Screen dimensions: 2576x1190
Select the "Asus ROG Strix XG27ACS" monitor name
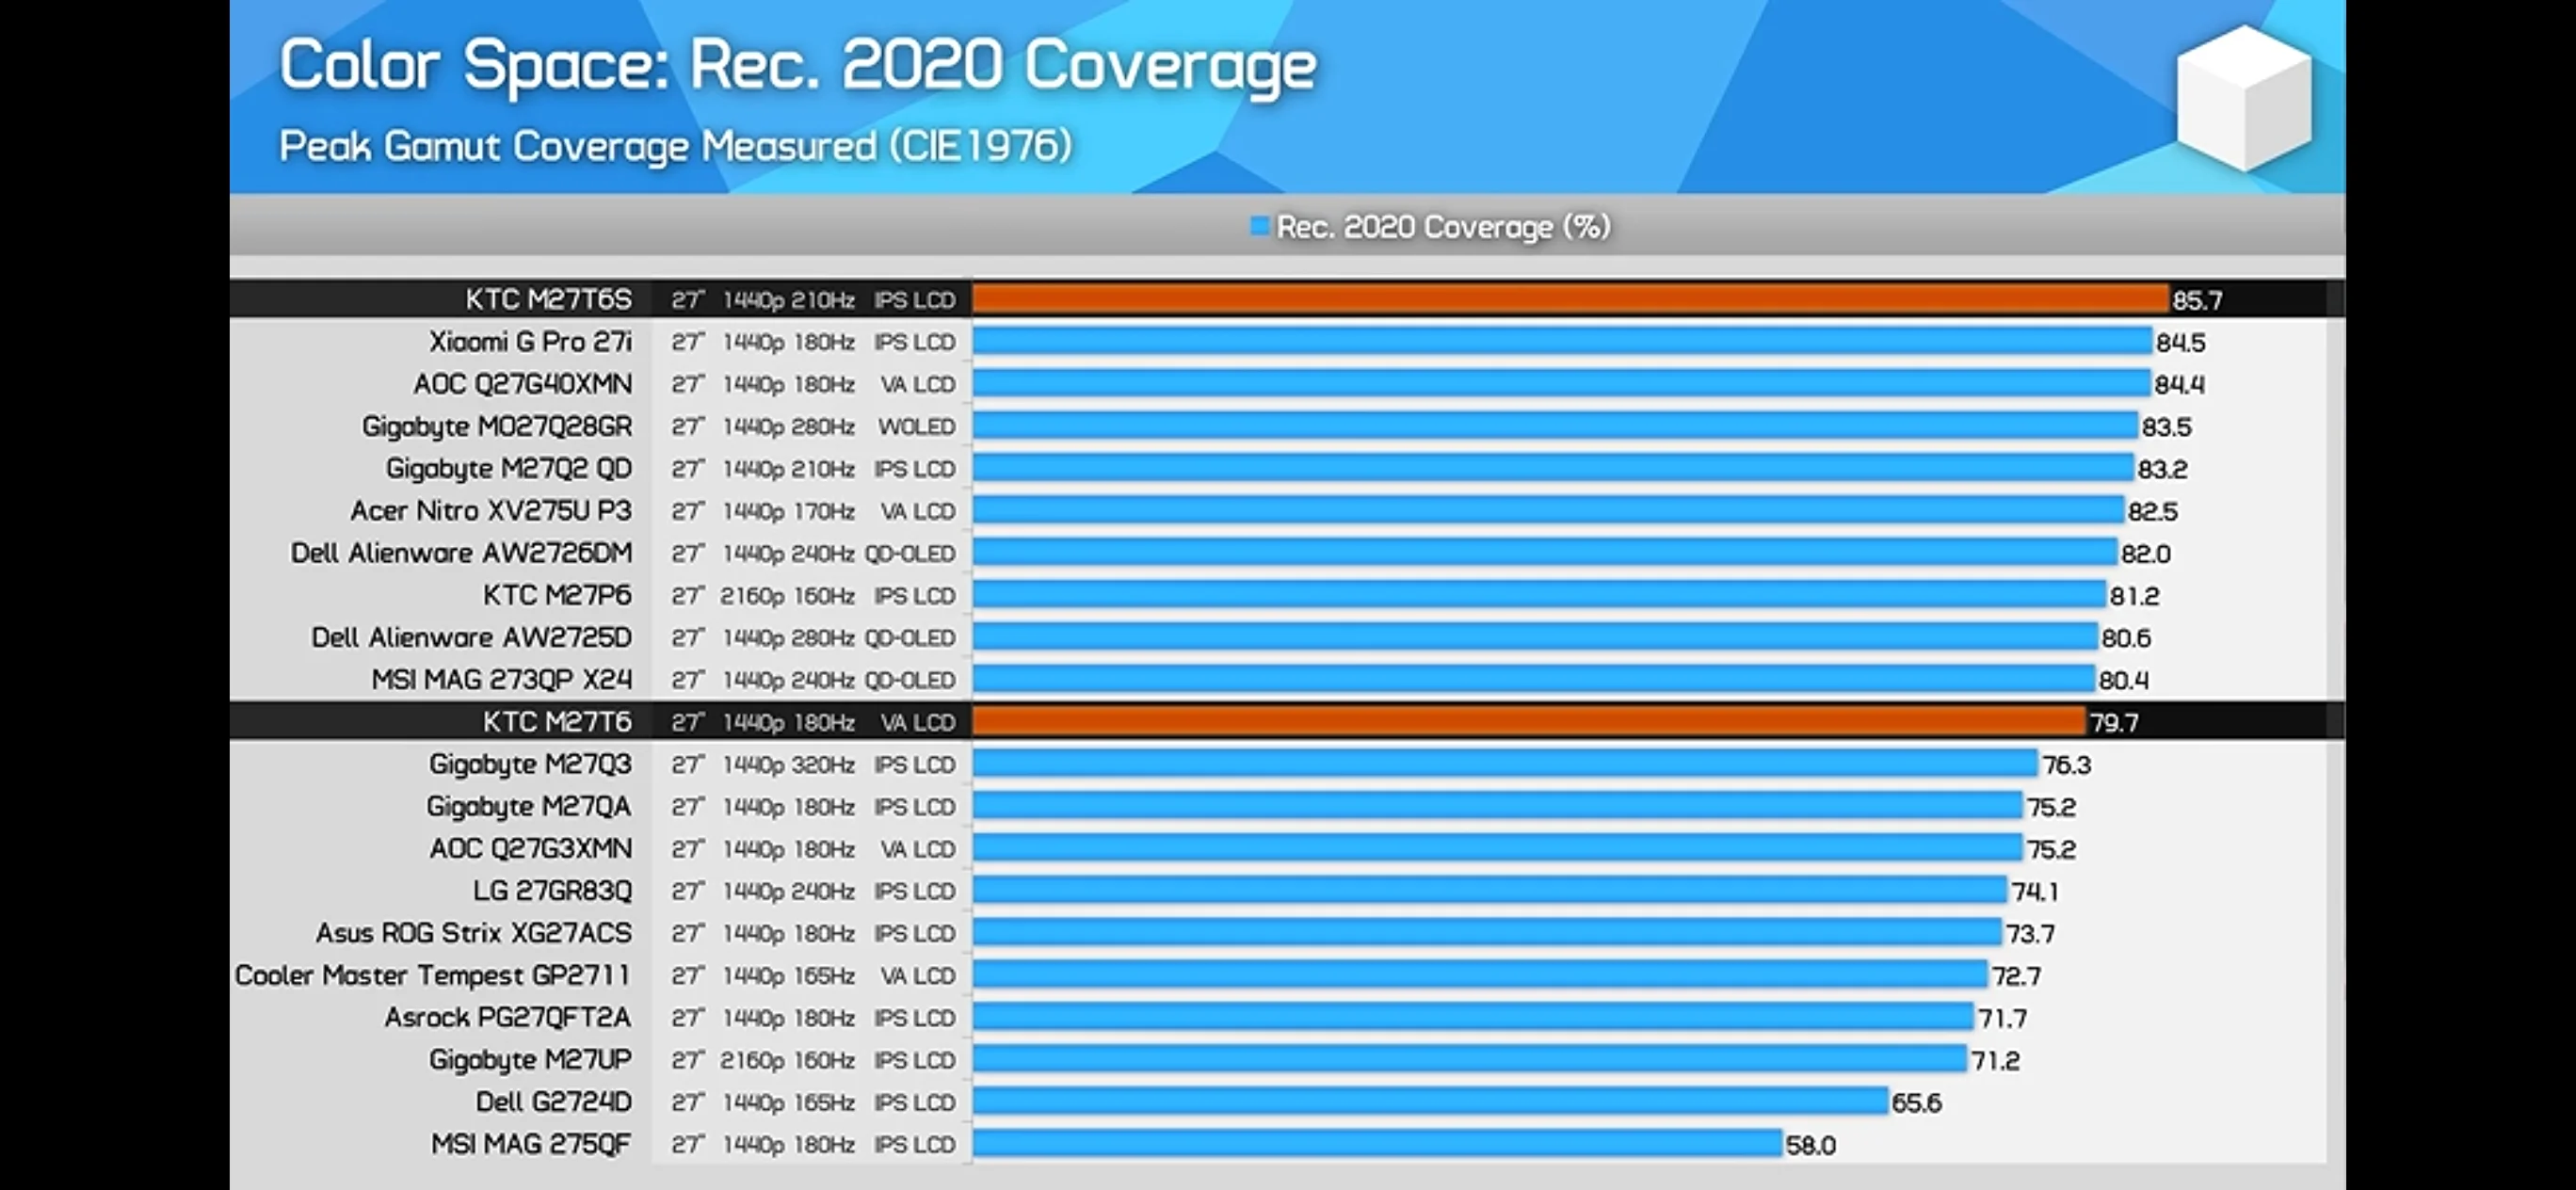(474, 933)
